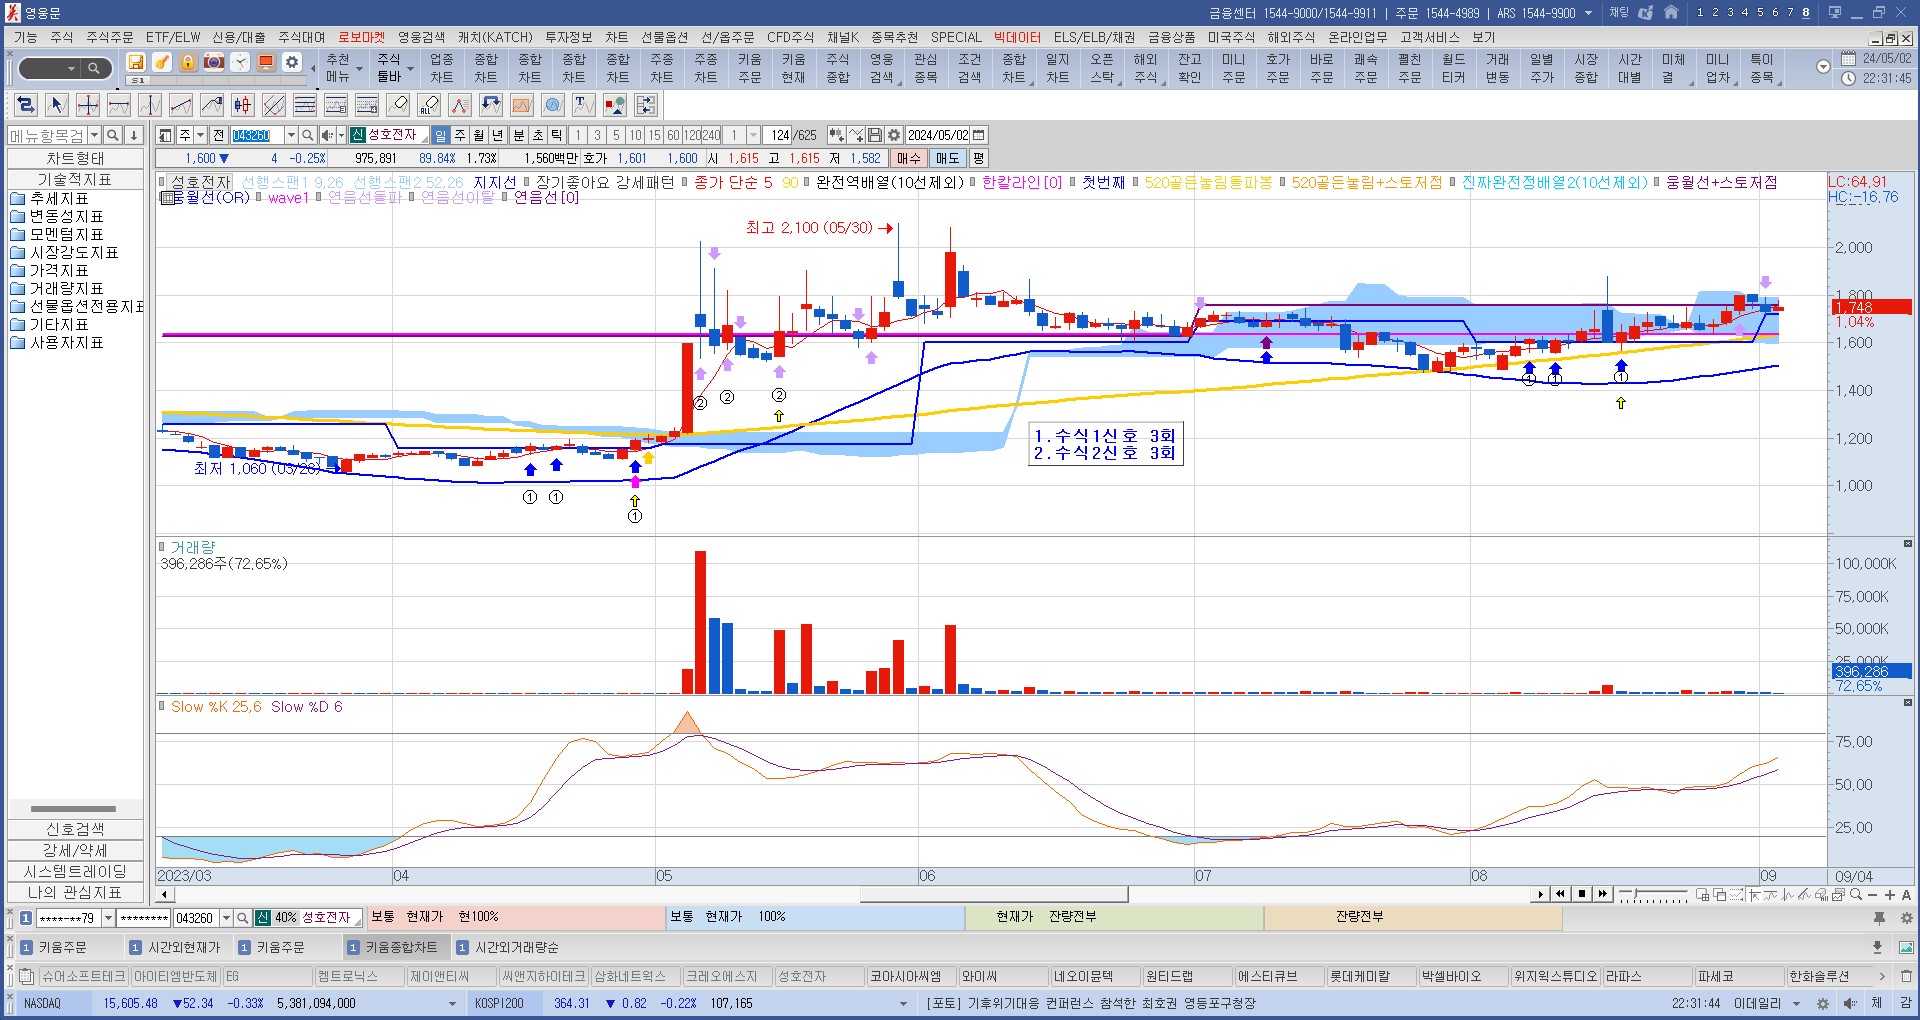
Task: Open chart settings gear next to date field
Action: 894,135
